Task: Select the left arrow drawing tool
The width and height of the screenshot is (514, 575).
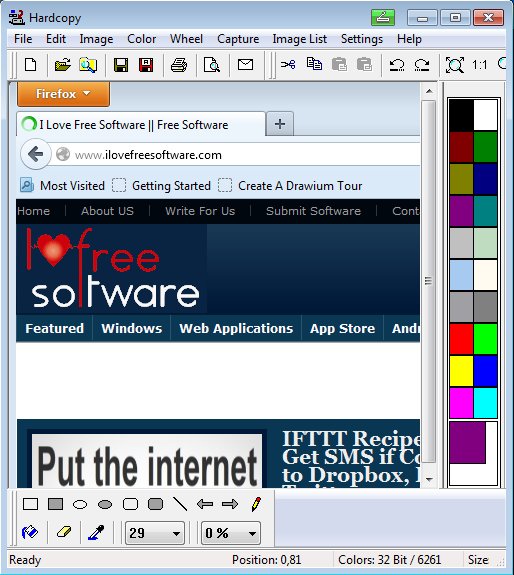Action: coord(205,504)
